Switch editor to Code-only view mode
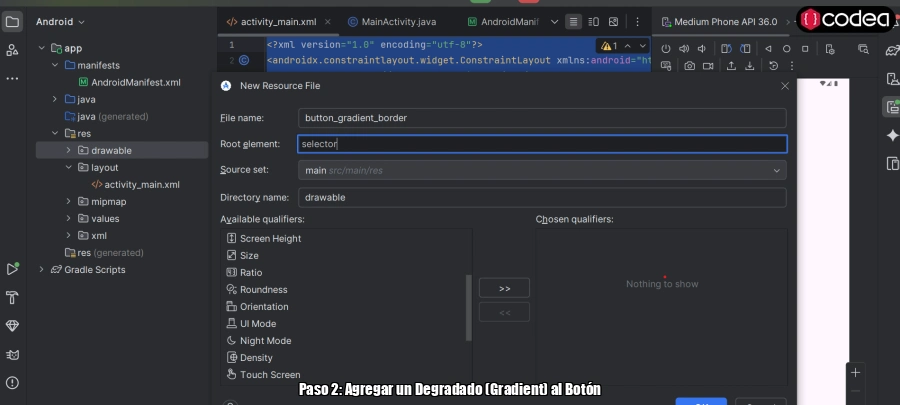The width and height of the screenshot is (900, 405). 573,21
